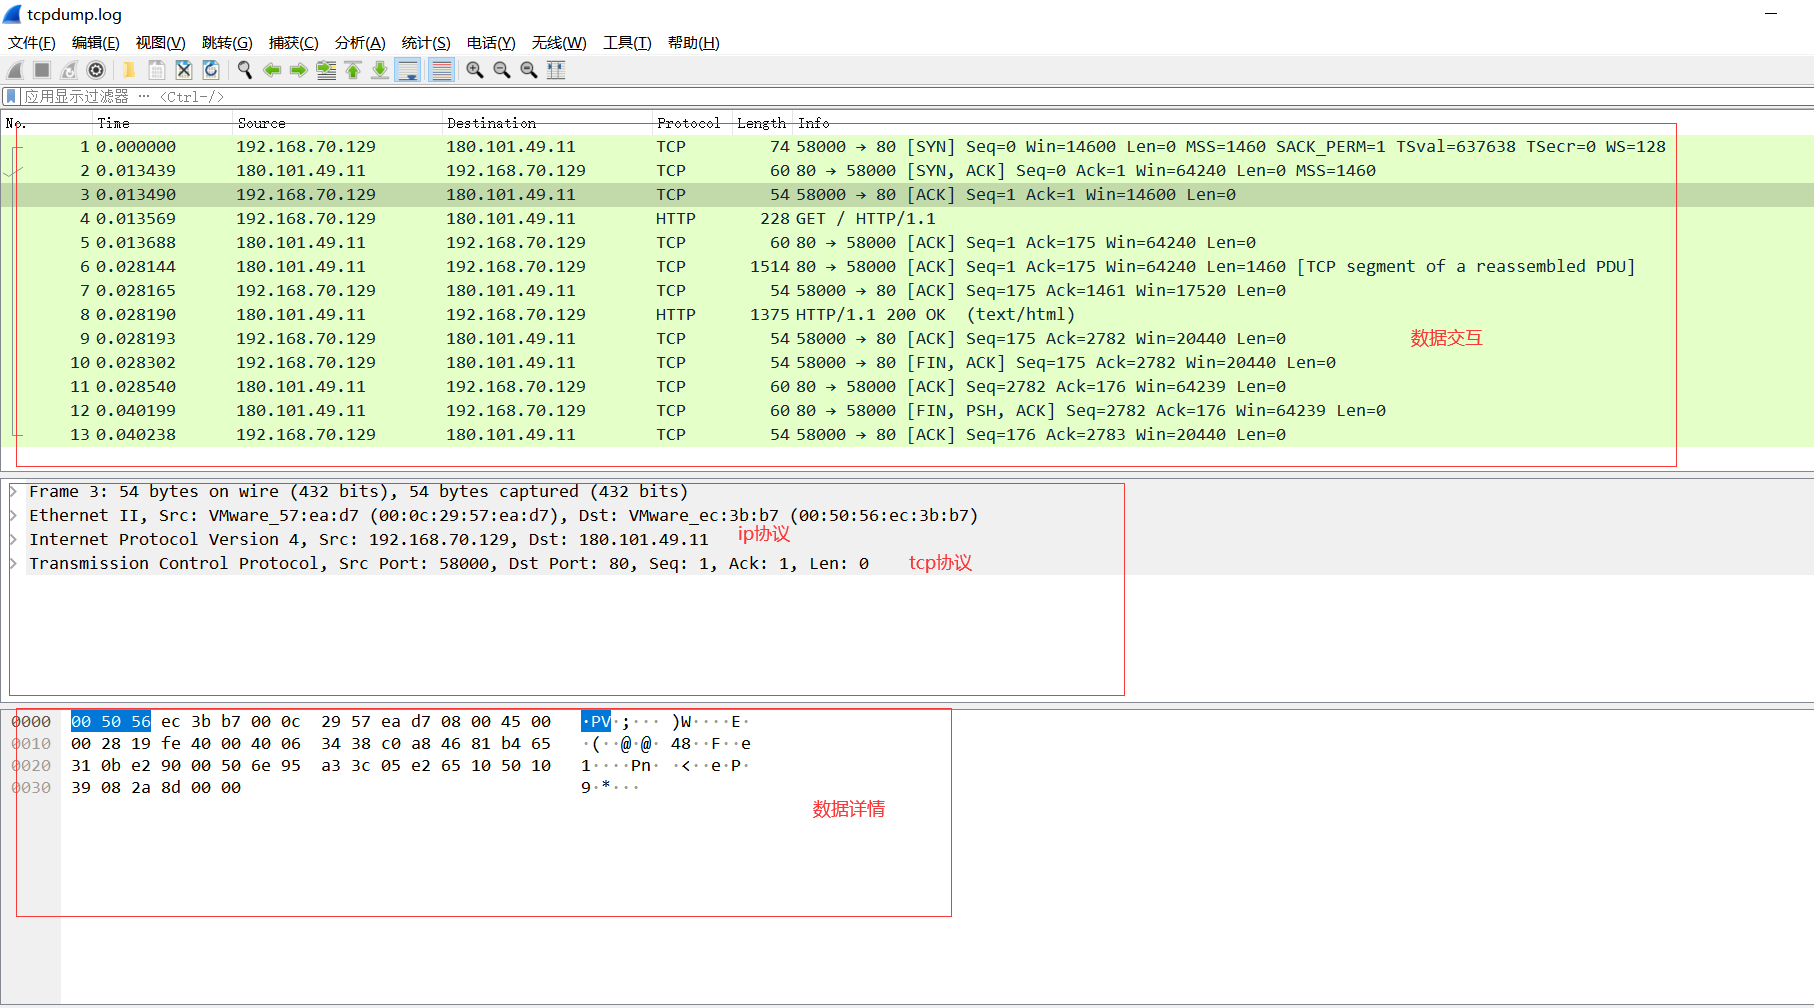This screenshot has width=1814, height=1008.
Task: Expand the Frame 3 detail row
Action: (14, 492)
